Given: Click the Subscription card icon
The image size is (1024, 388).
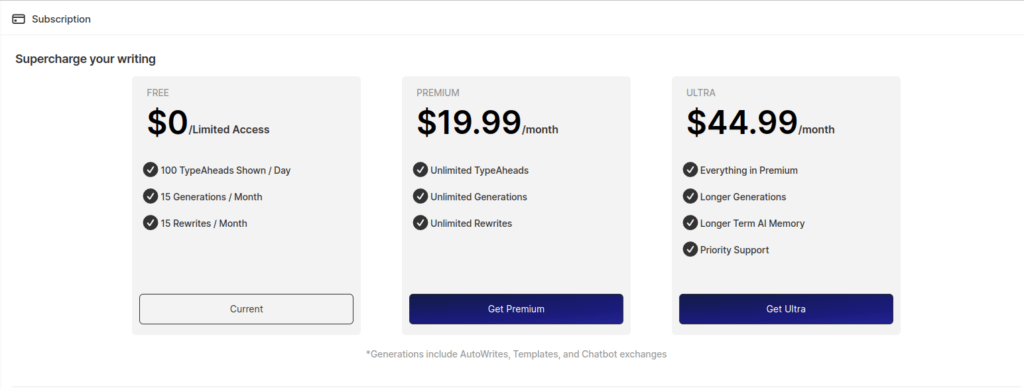Looking at the screenshot, I should [x=18, y=19].
